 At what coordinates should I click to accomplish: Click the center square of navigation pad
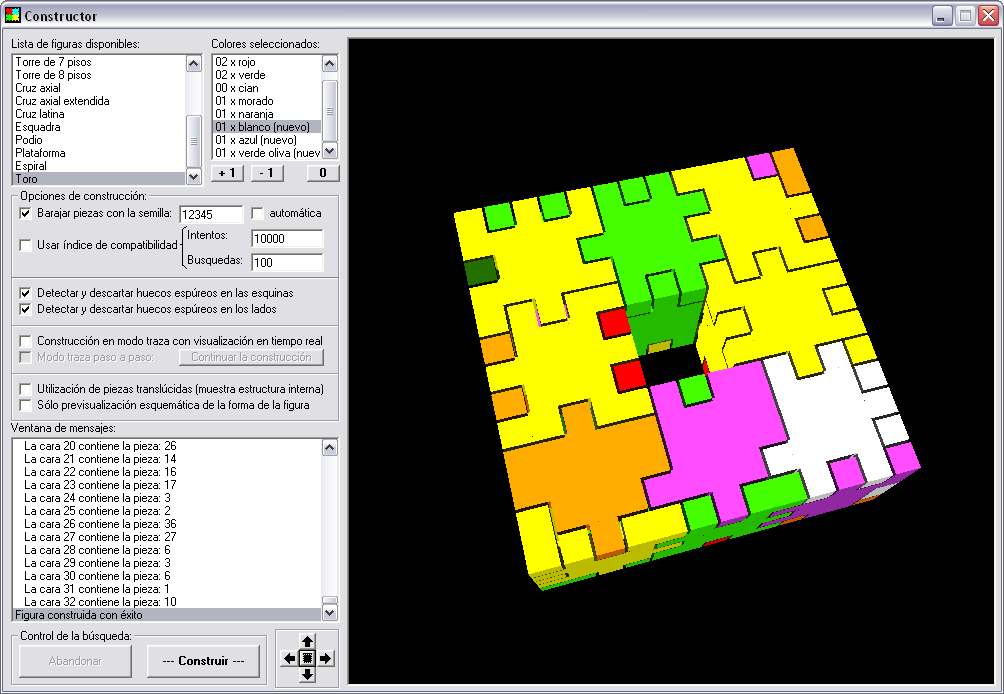pyautogui.click(x=307, y=658)
